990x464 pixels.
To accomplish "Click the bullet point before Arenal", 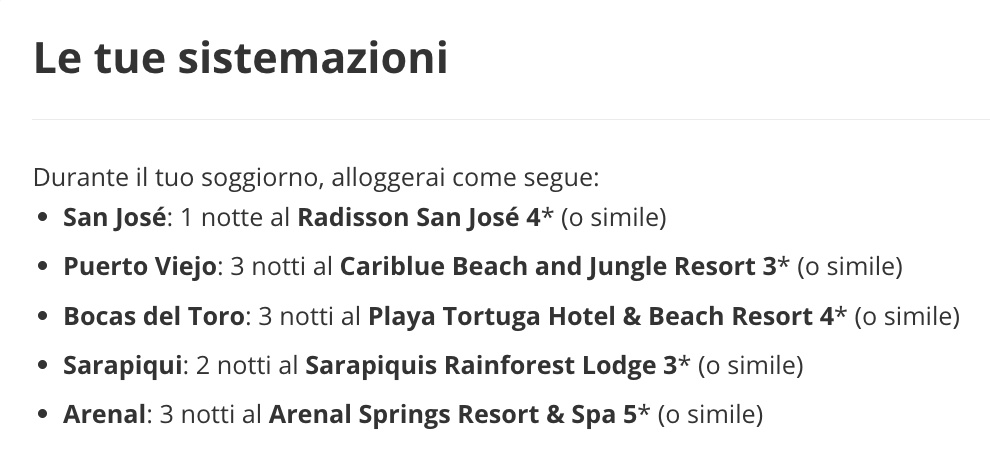I will pos(43,414).
